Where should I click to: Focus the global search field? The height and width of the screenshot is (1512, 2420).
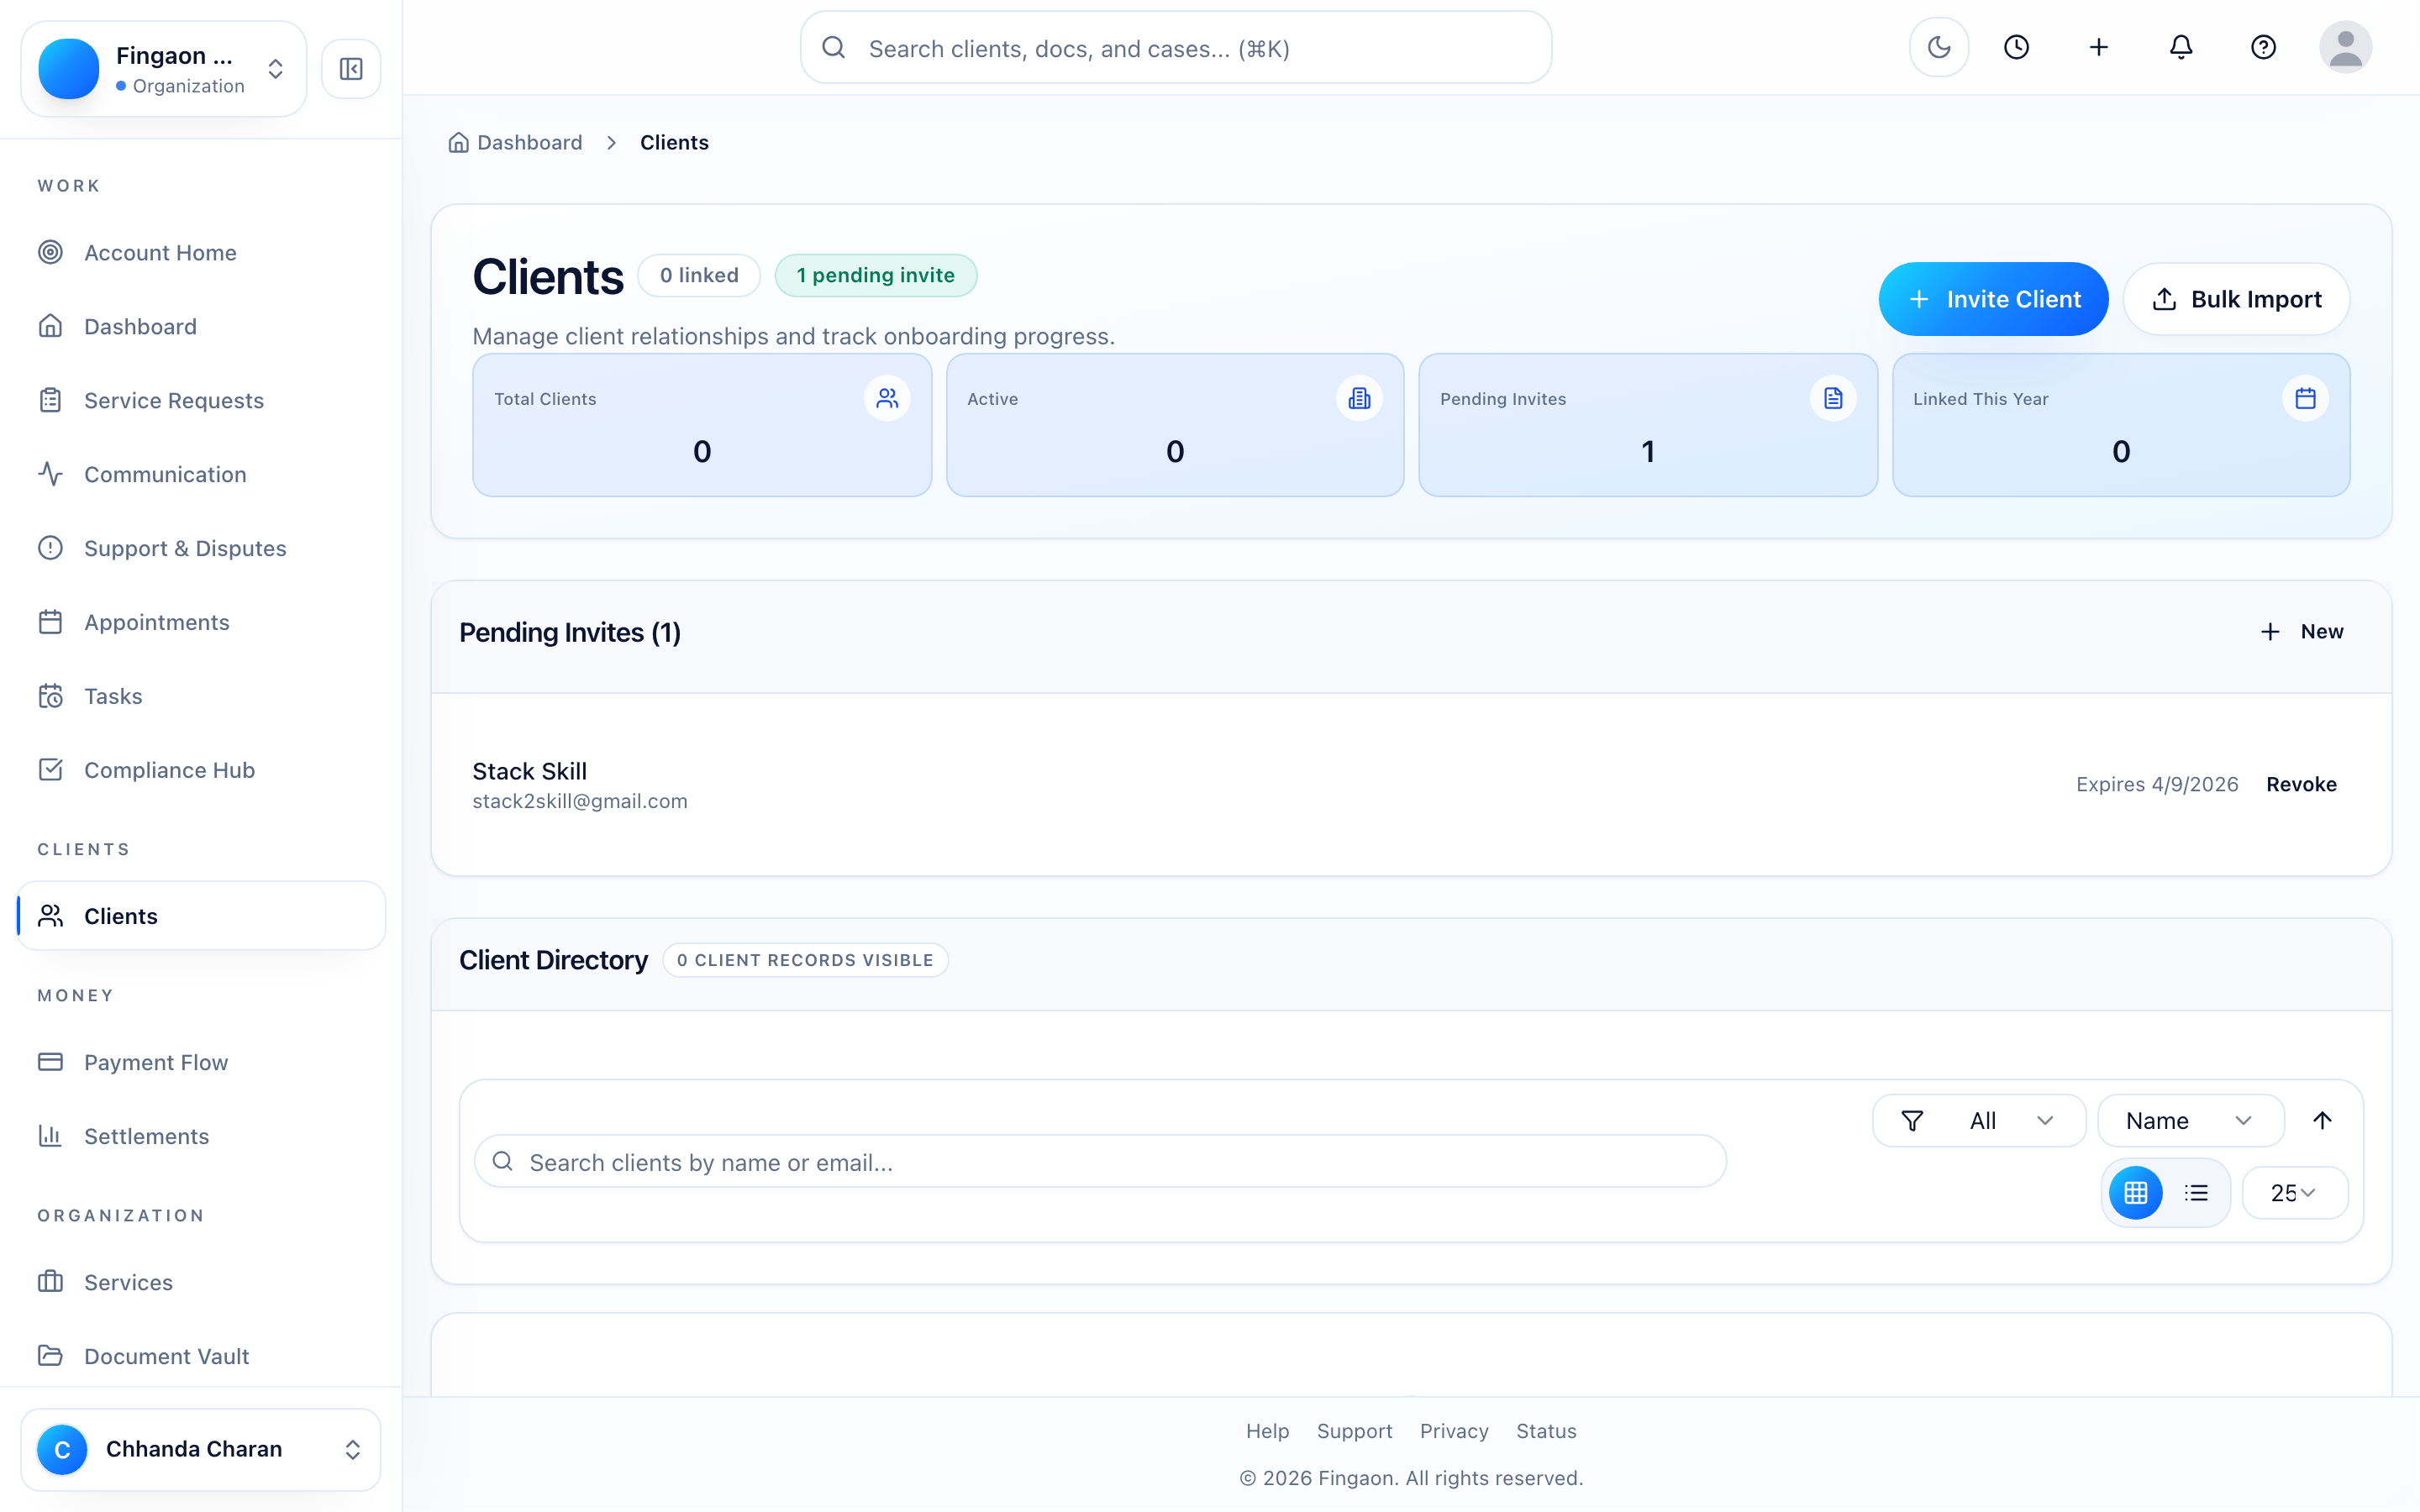(x=1176, y=48)
